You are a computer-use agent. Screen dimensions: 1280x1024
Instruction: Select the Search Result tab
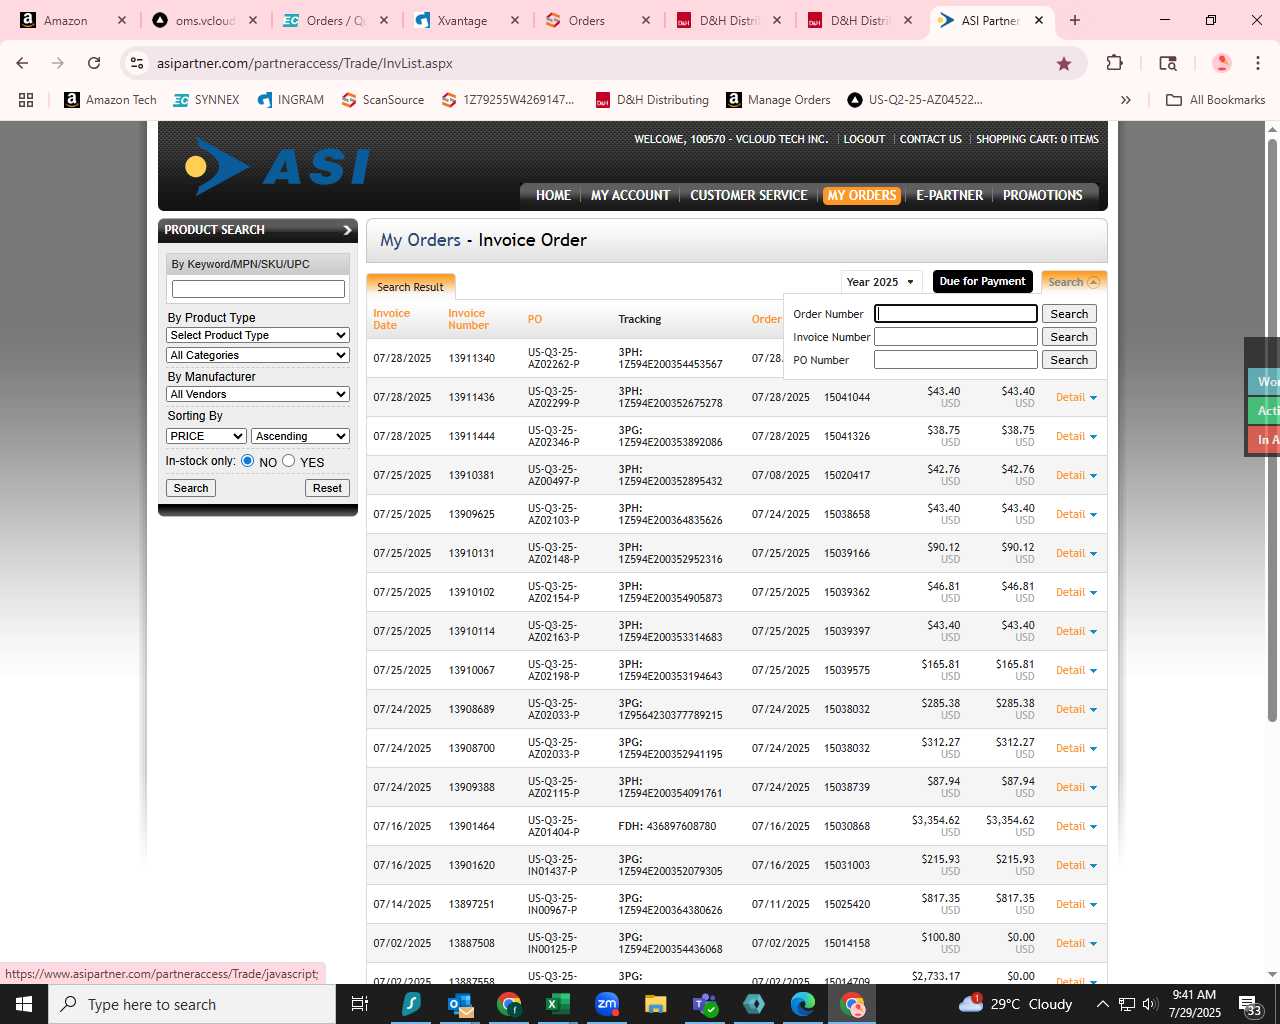(x=411, y=286)
